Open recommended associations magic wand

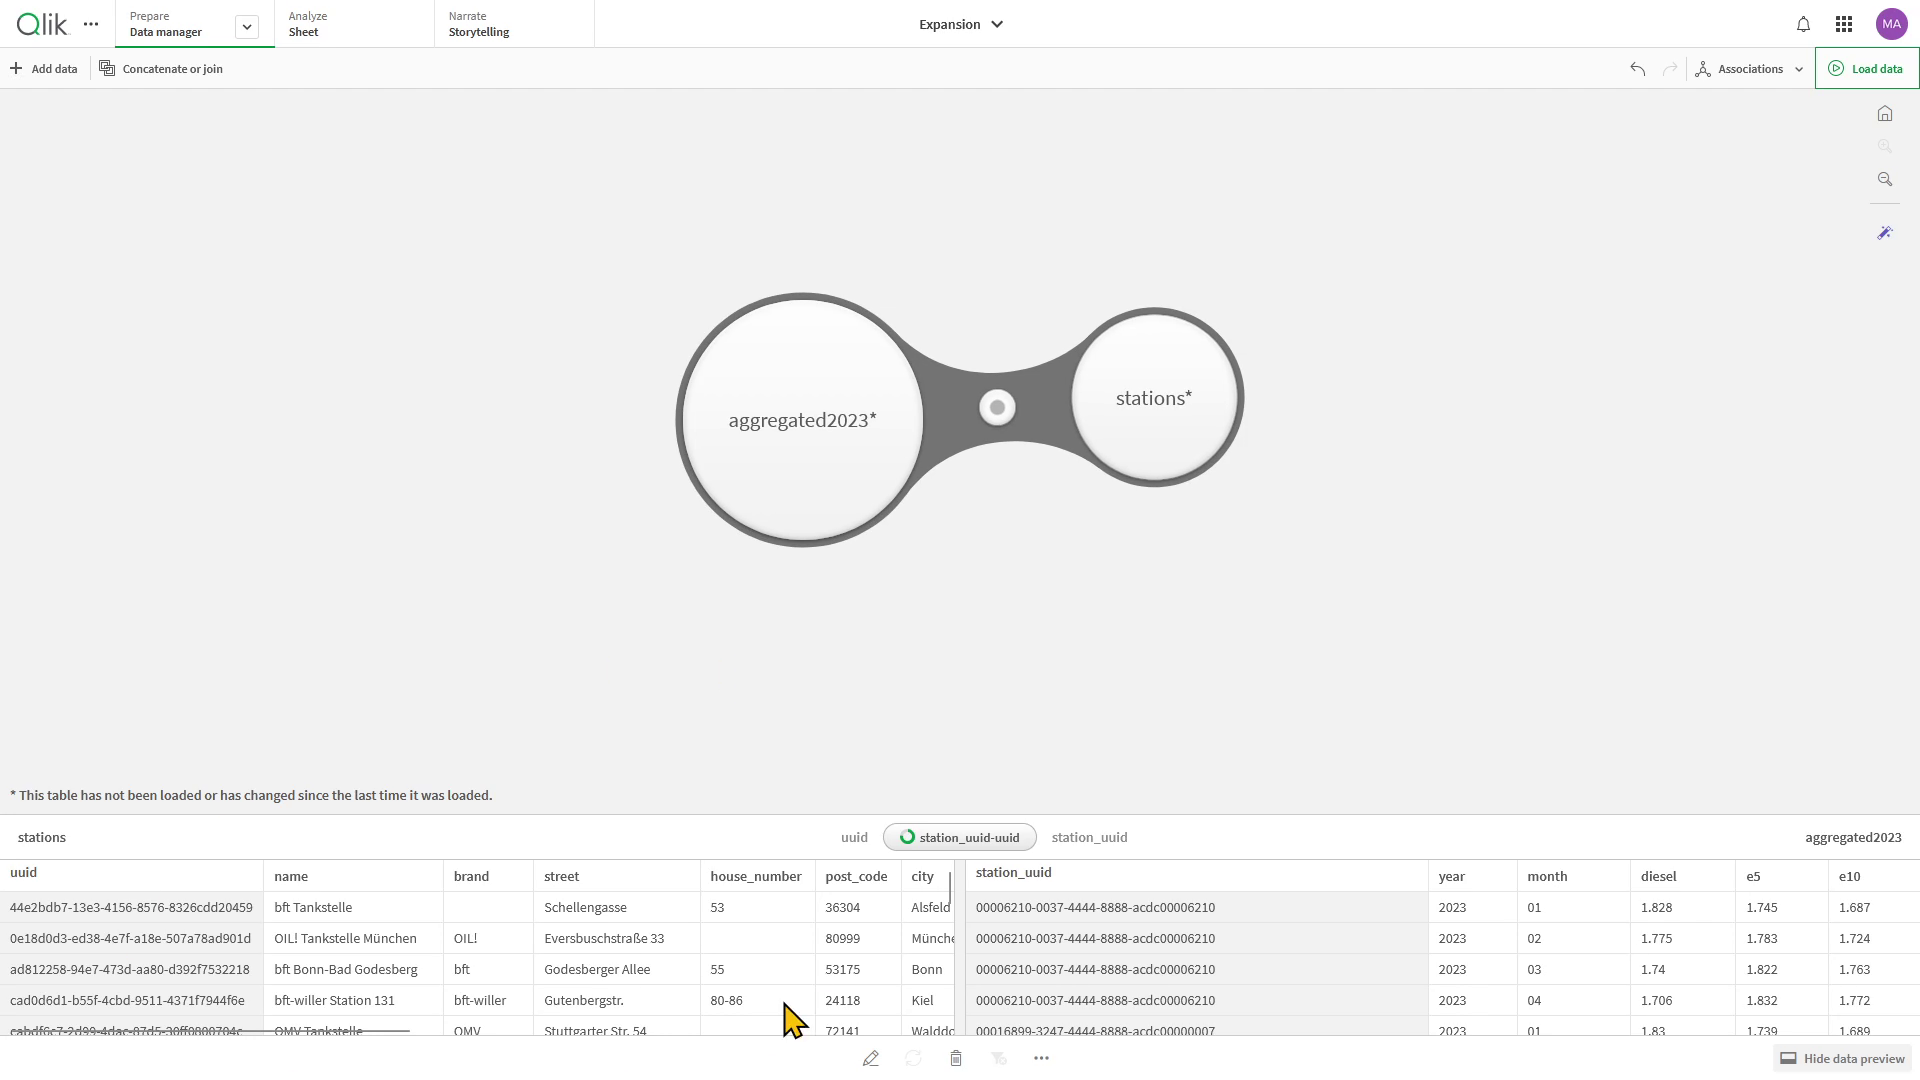point(1885,233)
